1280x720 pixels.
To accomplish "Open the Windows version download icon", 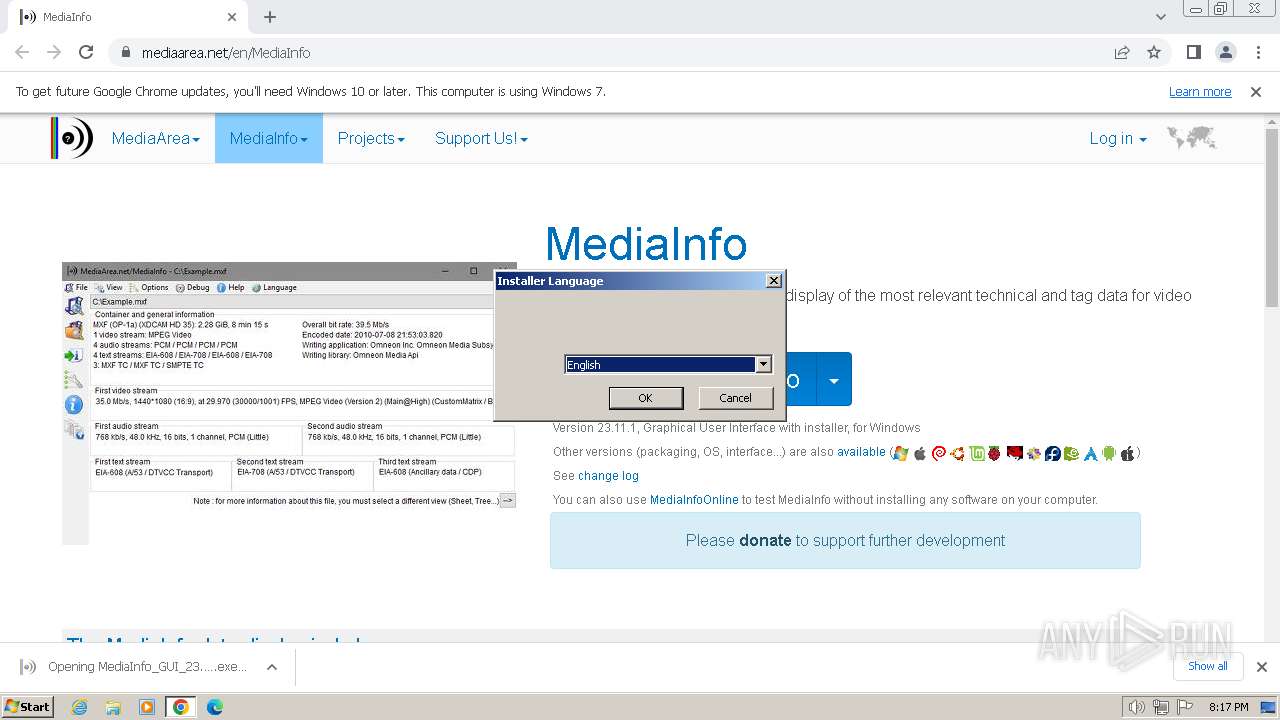I will 900,453.
